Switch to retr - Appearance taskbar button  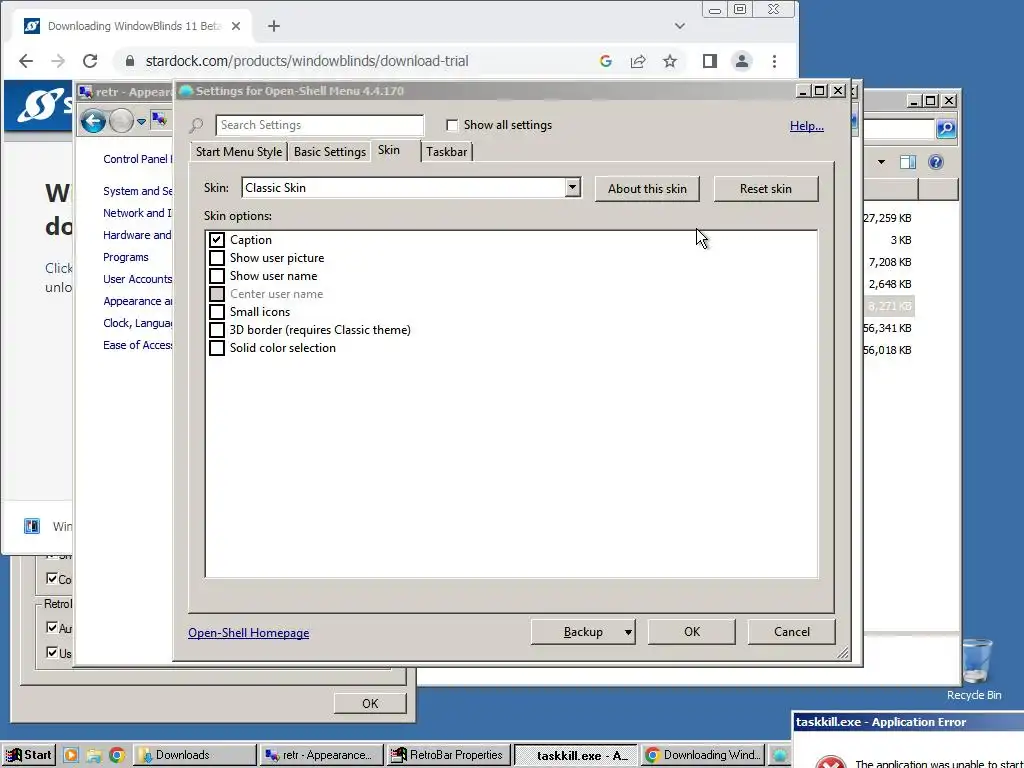pyautogui.click(x=322, y=755)
